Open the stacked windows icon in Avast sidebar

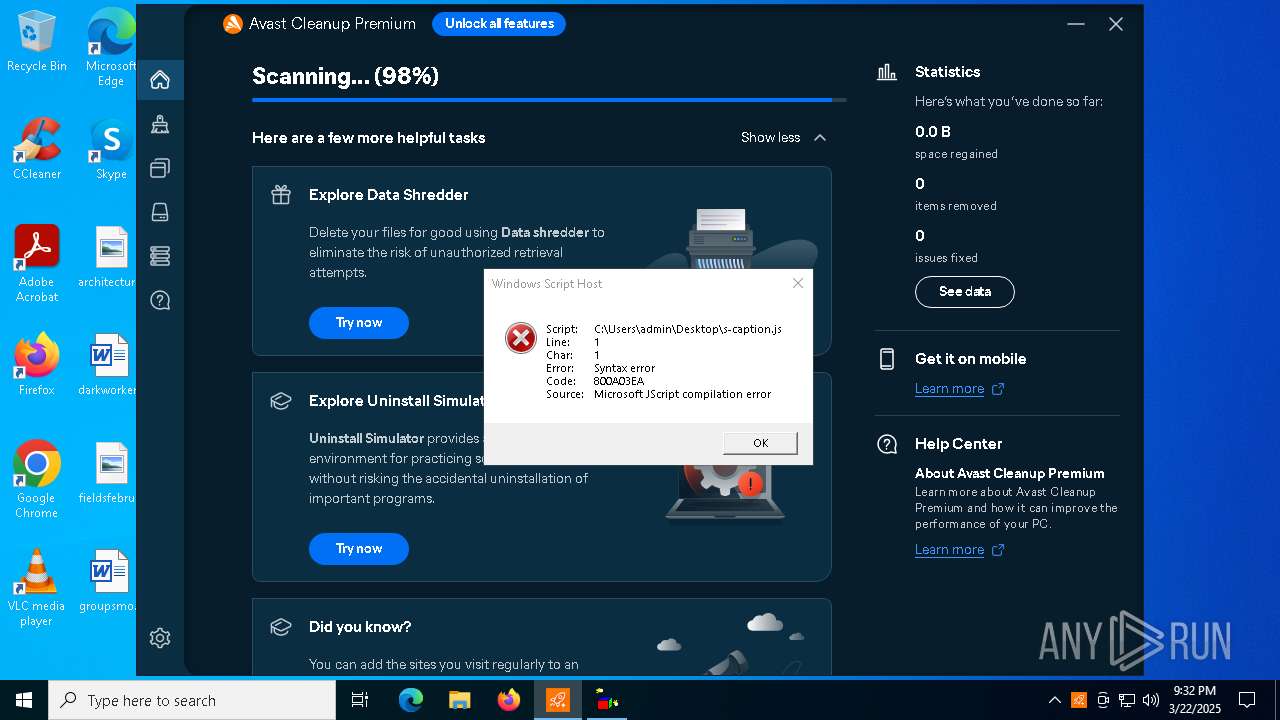click(160, 168)
